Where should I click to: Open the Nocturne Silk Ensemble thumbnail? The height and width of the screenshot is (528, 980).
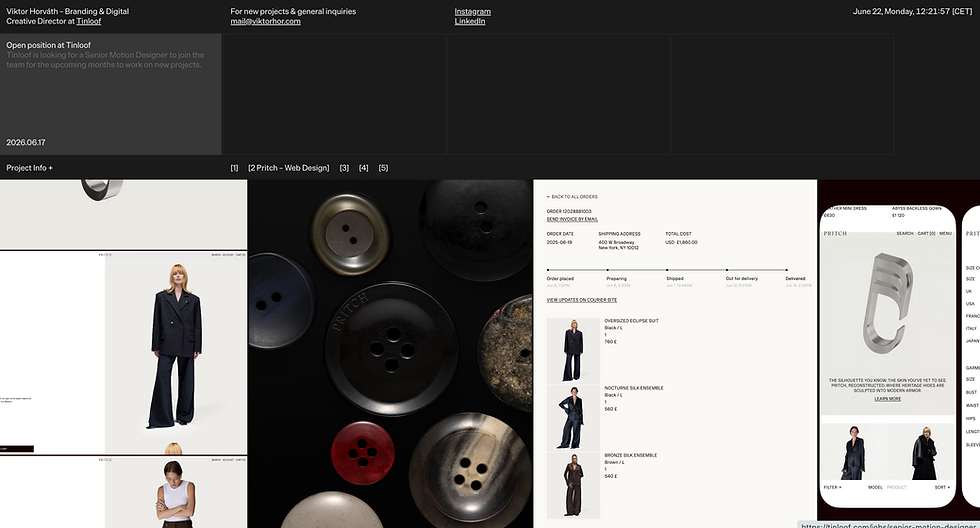point(573,417)
